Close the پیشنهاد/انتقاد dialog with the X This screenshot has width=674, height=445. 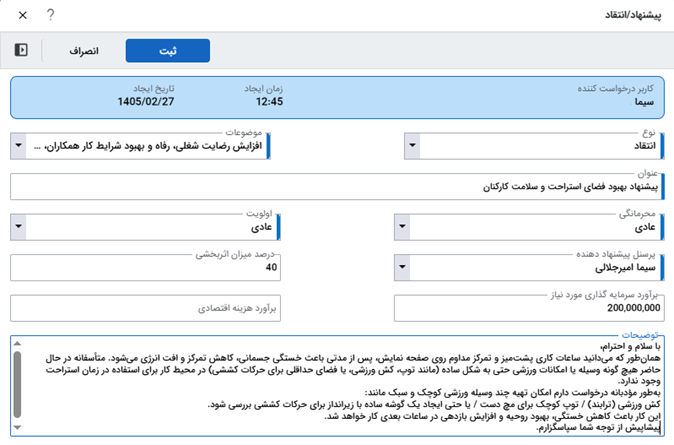[x=23, y=15]
